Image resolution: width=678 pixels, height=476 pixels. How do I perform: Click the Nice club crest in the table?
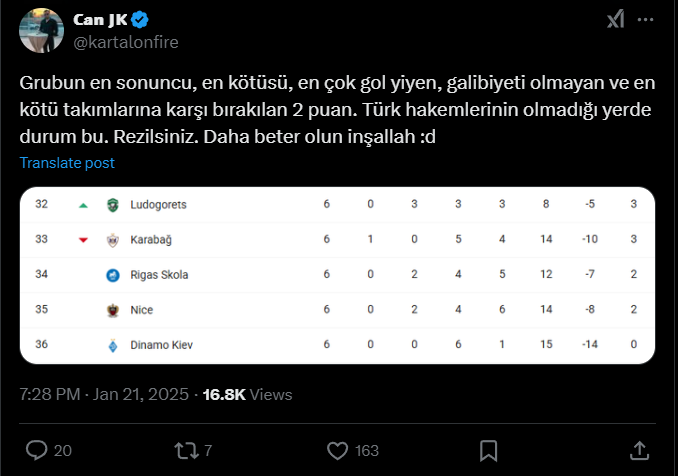[112, 310]
